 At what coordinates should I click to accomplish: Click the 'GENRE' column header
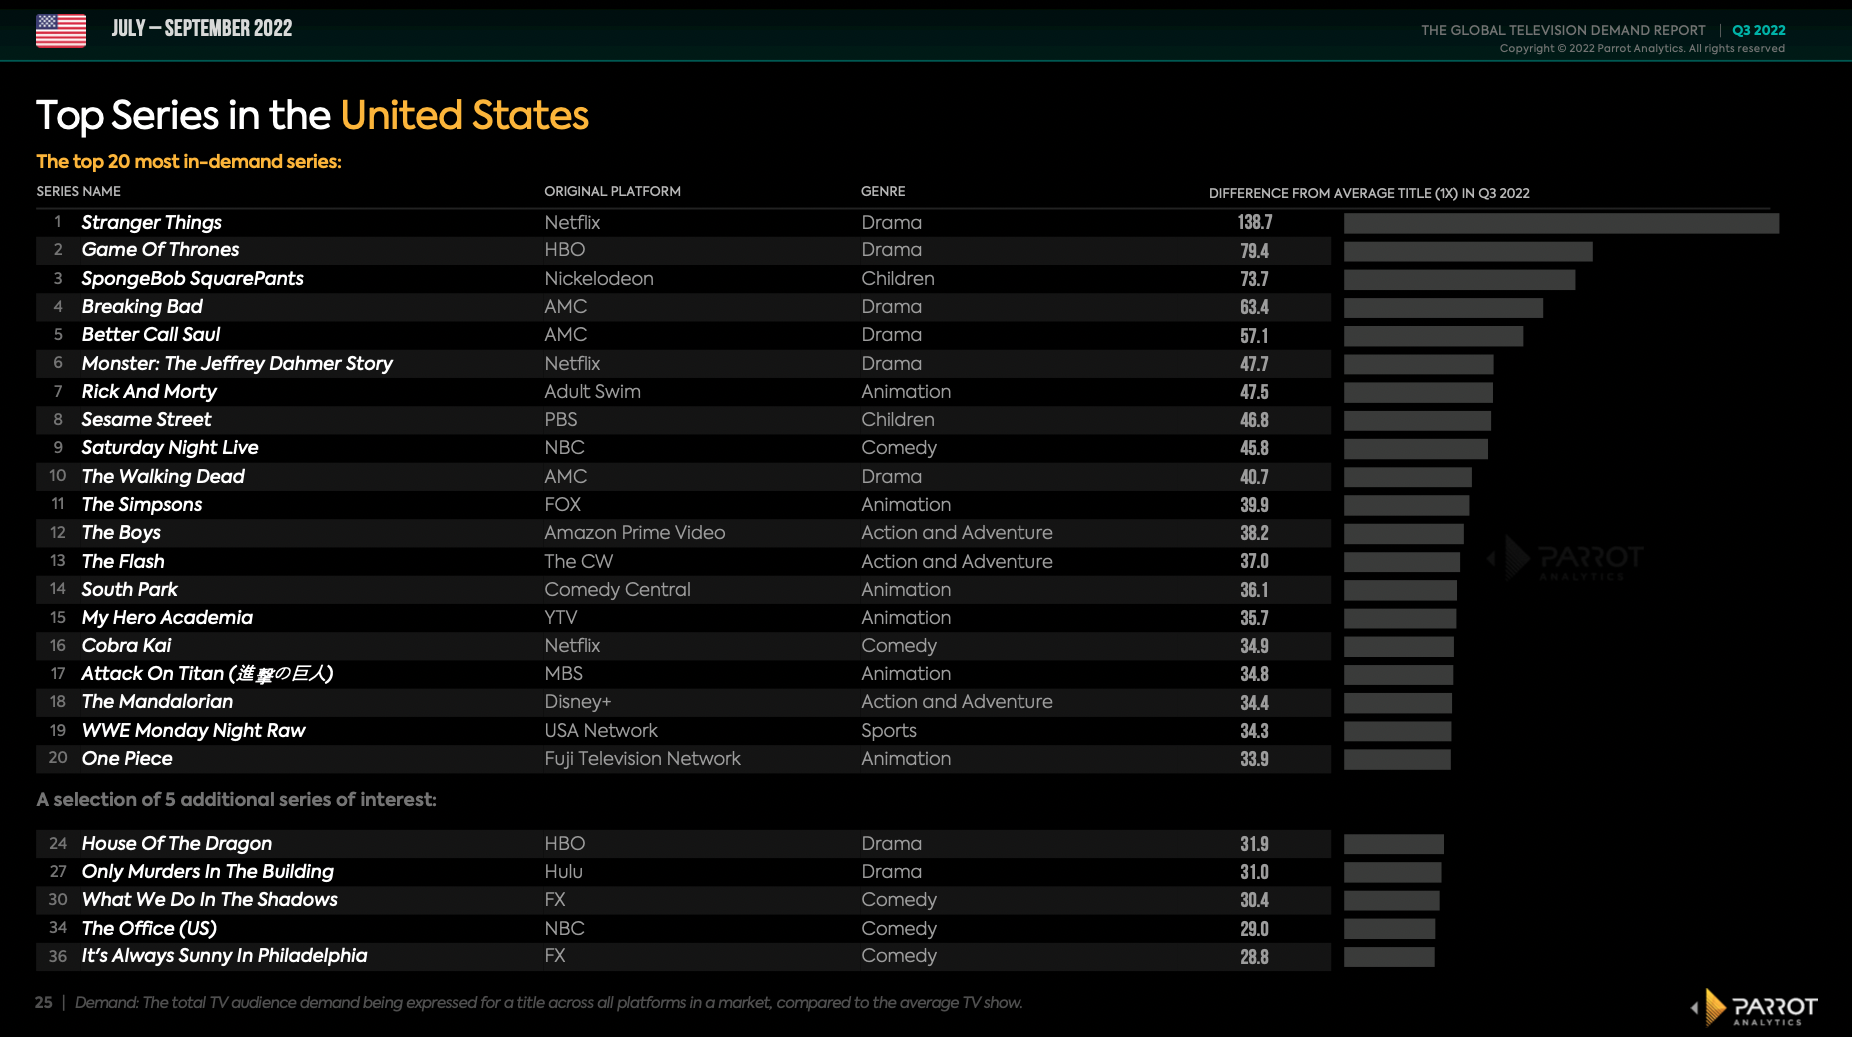click(x=883, y=191)
